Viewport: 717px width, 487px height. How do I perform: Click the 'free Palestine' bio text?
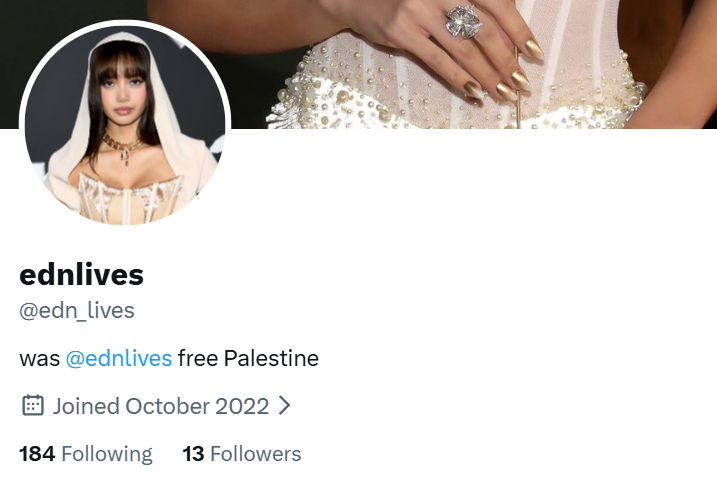click(x=248, y=358)
